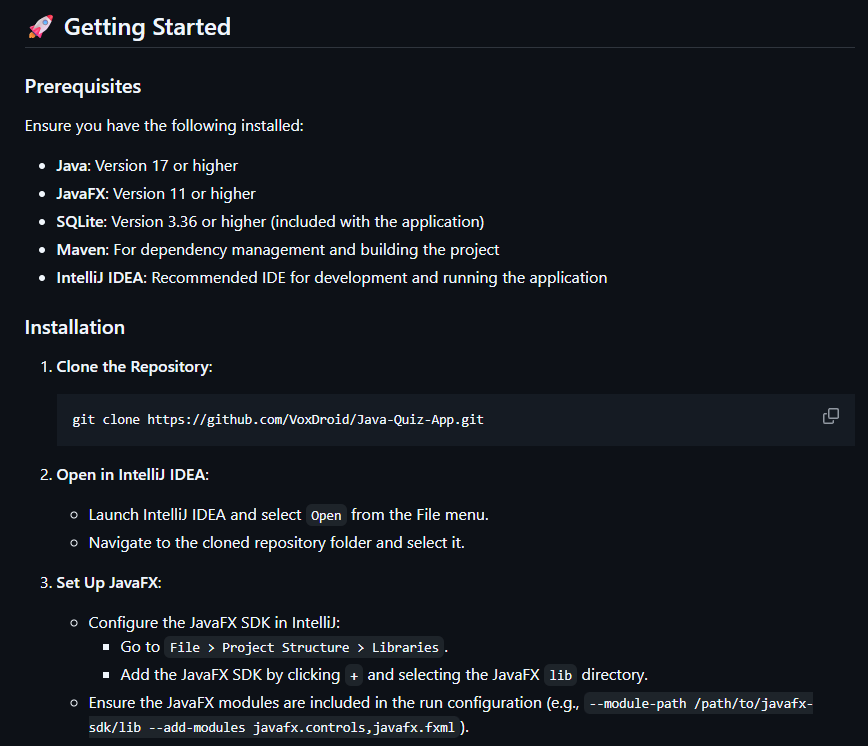
Task: Click the inline lib code snippet
Action: [560, 675]
